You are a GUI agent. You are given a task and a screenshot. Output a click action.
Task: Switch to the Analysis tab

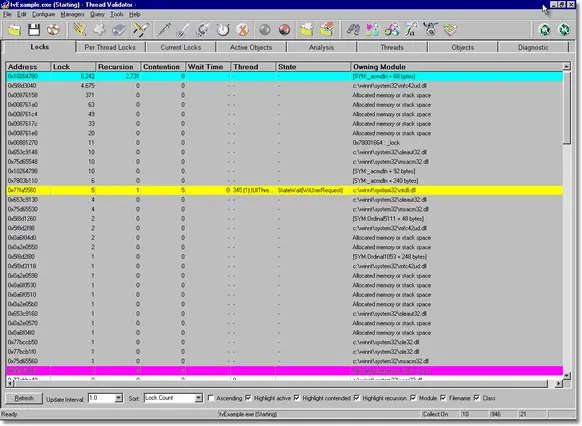point(321,47)
